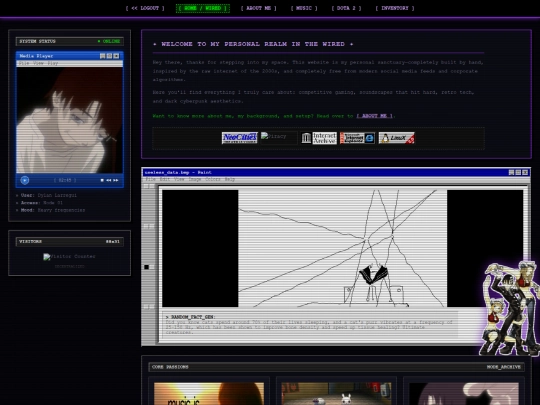Close the Paint window
Screen dimensions: 540x405
[525, 172]
